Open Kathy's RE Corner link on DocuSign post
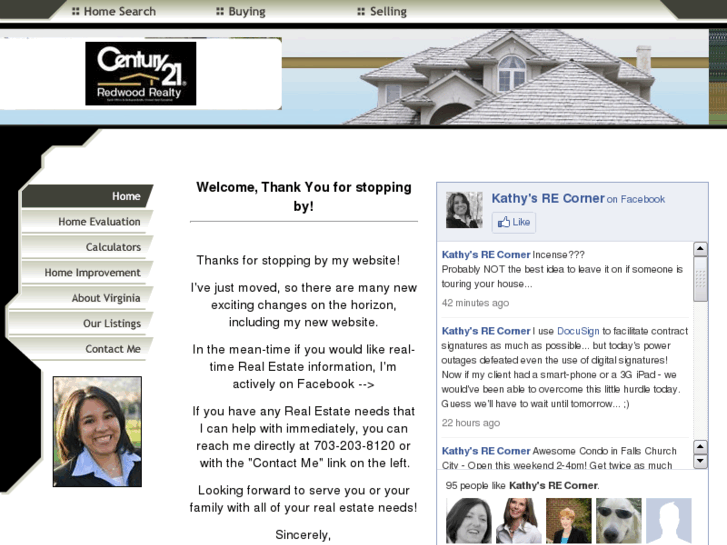 click(x=485, y=331)
